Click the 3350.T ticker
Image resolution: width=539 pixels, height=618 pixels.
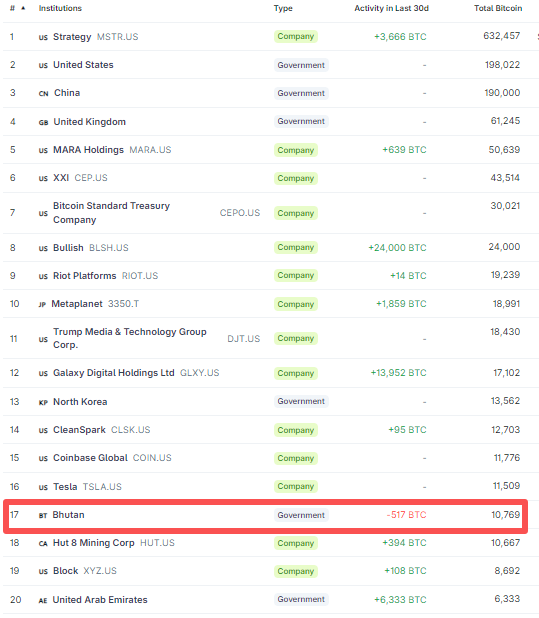pos(123,304)
